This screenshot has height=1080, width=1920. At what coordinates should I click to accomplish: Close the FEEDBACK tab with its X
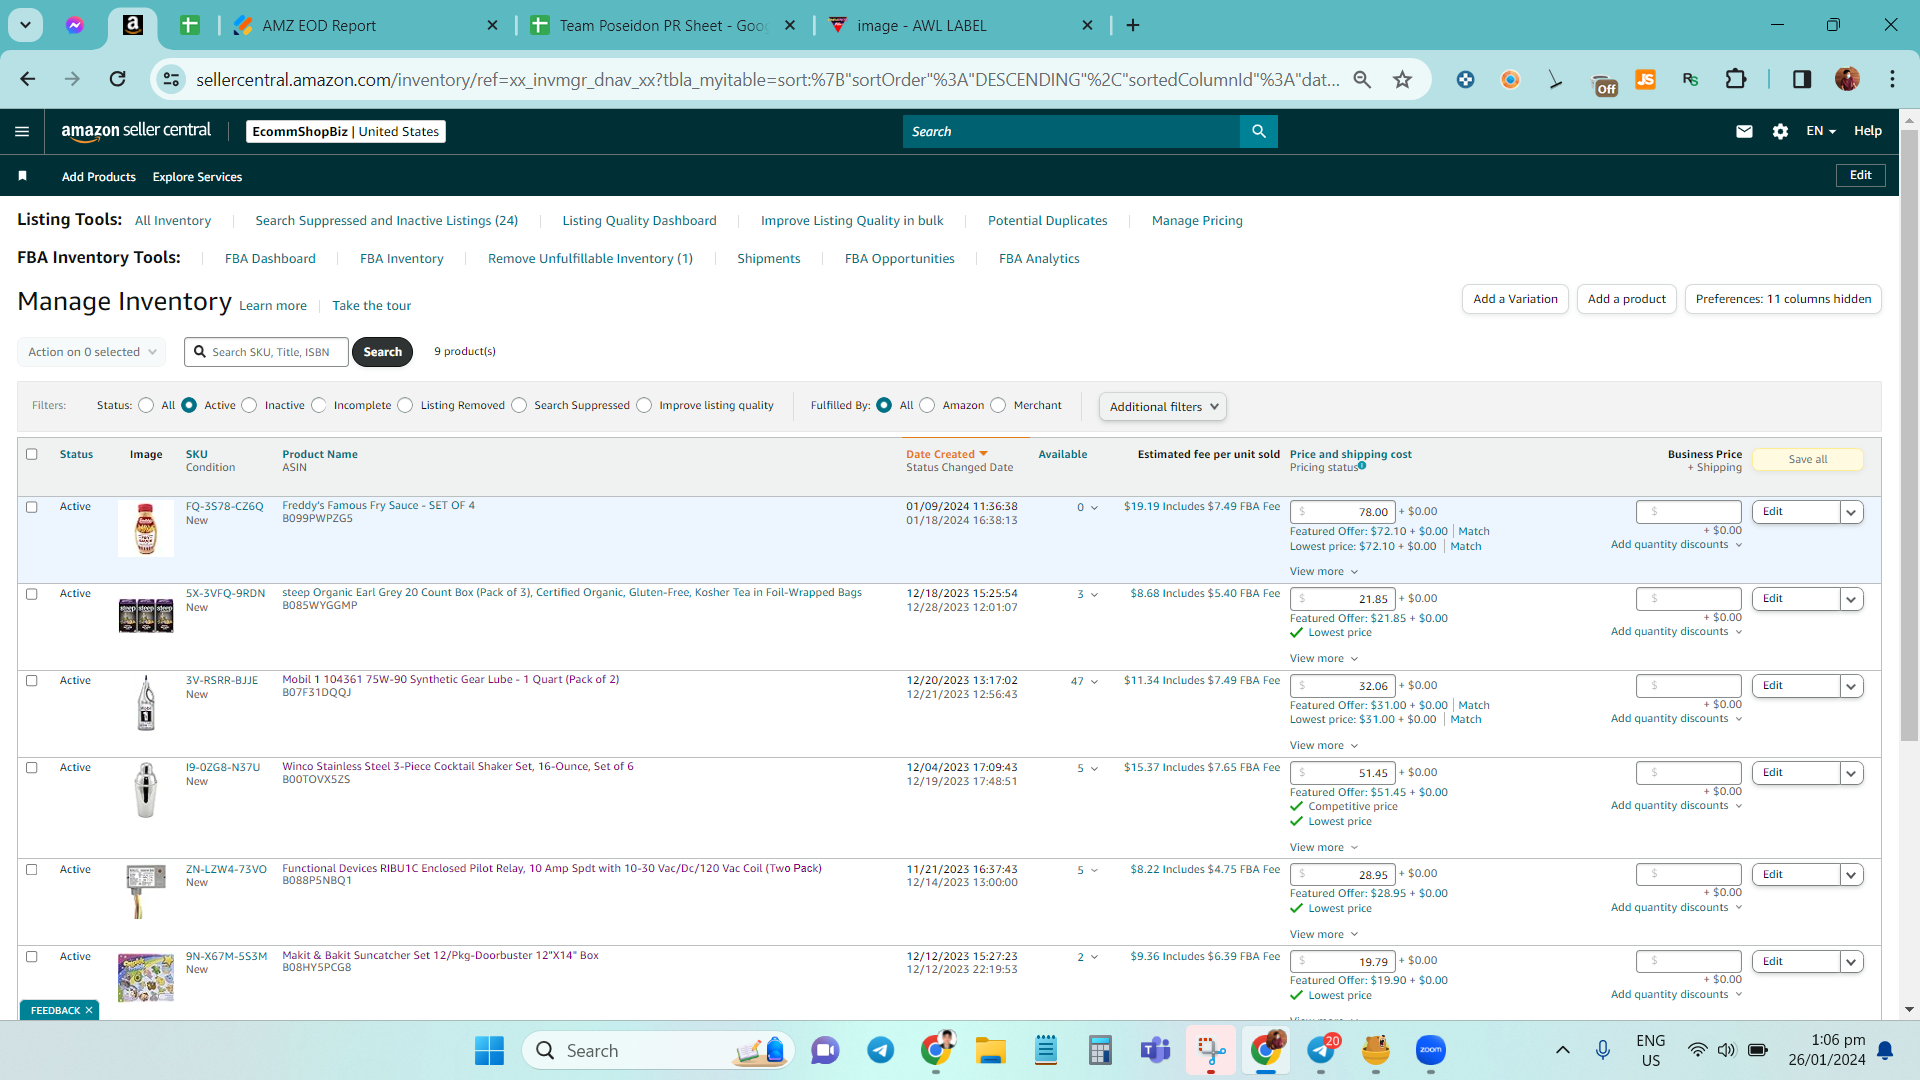click(x=89, y=1010)
